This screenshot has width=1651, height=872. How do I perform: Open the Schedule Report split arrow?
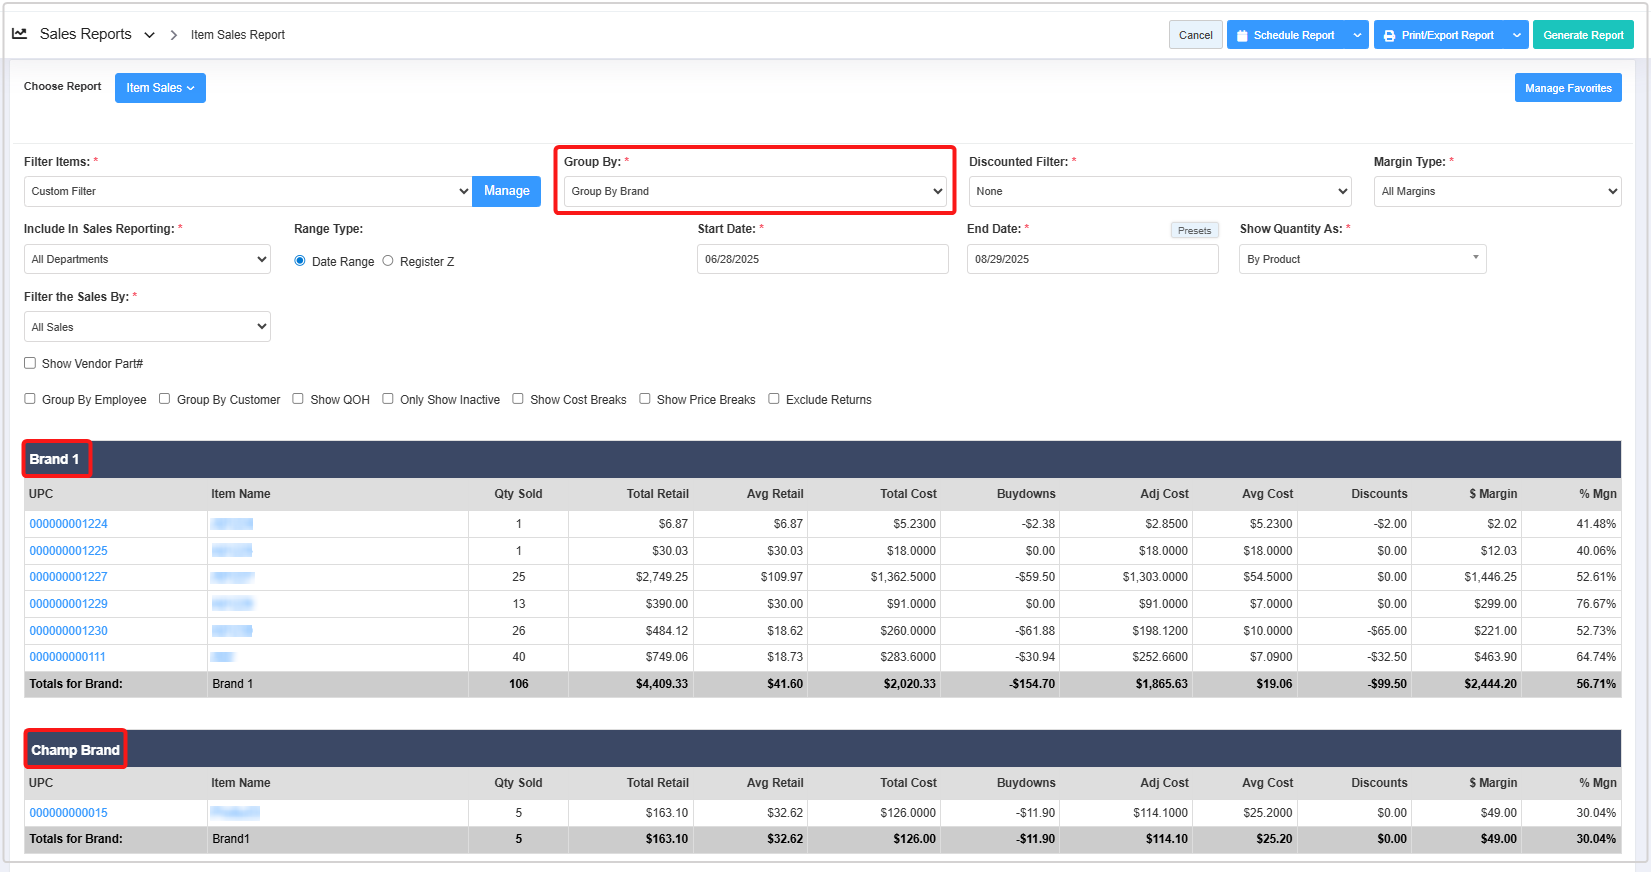tap(1357, 35)
